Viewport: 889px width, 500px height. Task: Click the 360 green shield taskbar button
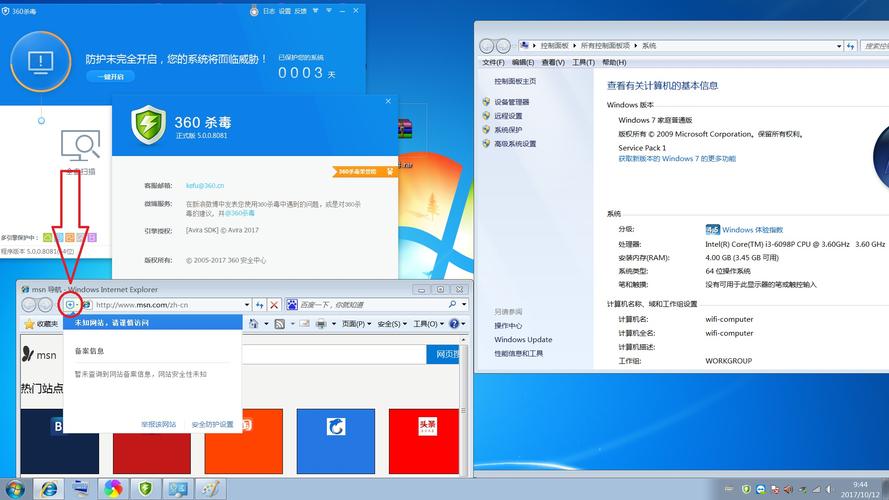[145, 489]
